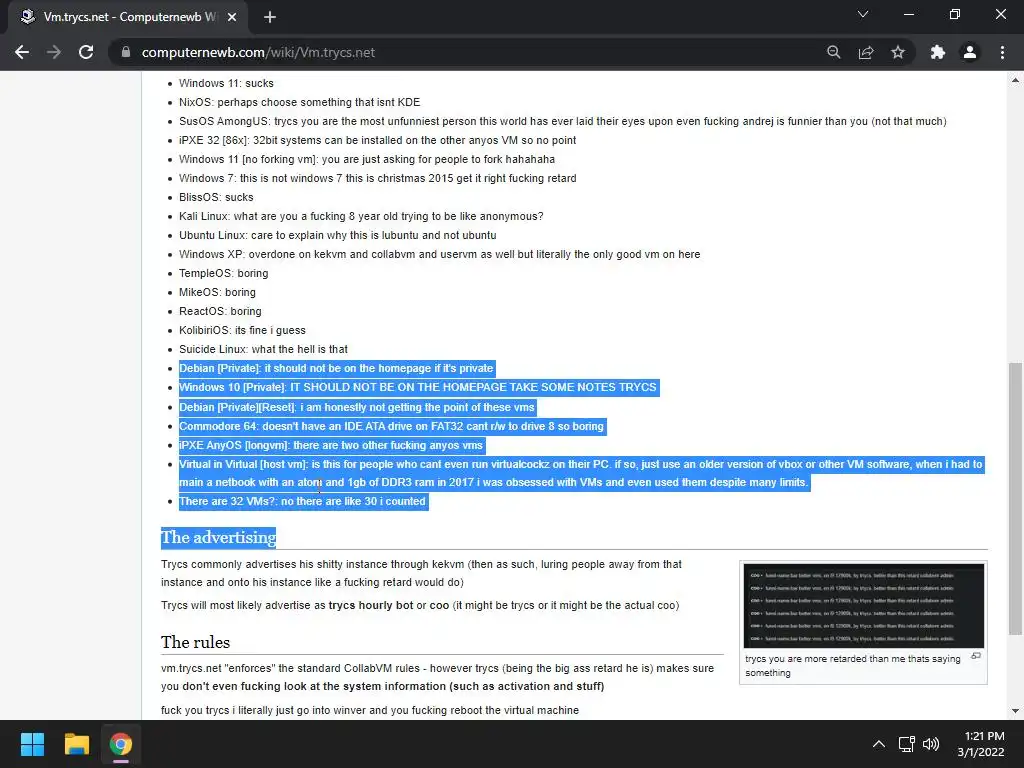
Task: Click the KolibiriOS list entry
Action: point(242,330)
